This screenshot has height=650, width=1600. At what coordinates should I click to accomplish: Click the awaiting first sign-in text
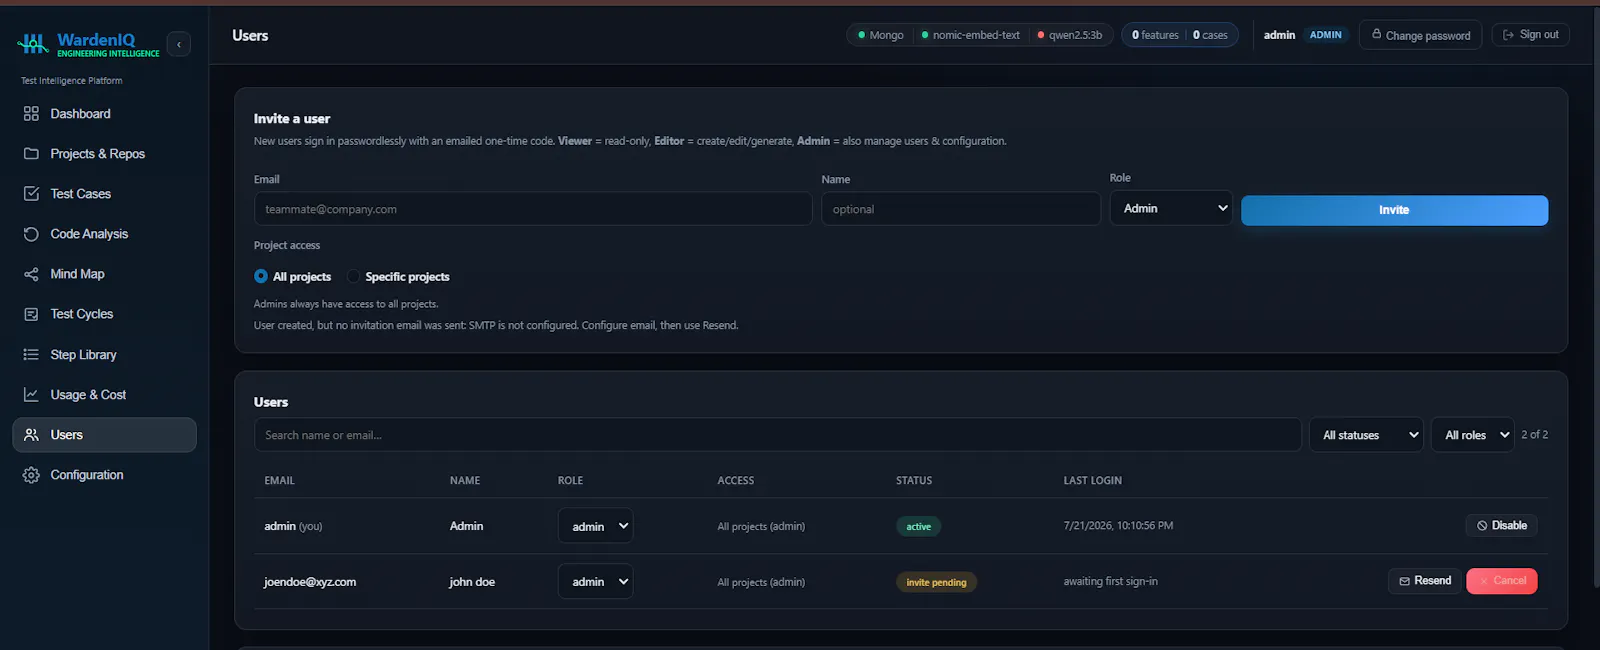click(x=1110, y=582)
